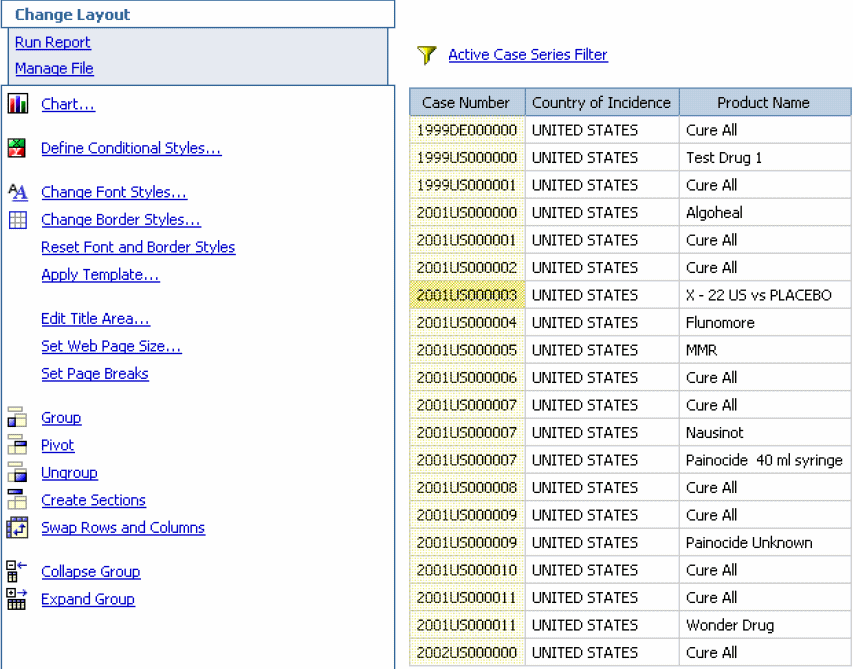Select case number 2001US000004 cell
Image resolution: width=853 pixels, height=669 pixels.
click(467, 323)
